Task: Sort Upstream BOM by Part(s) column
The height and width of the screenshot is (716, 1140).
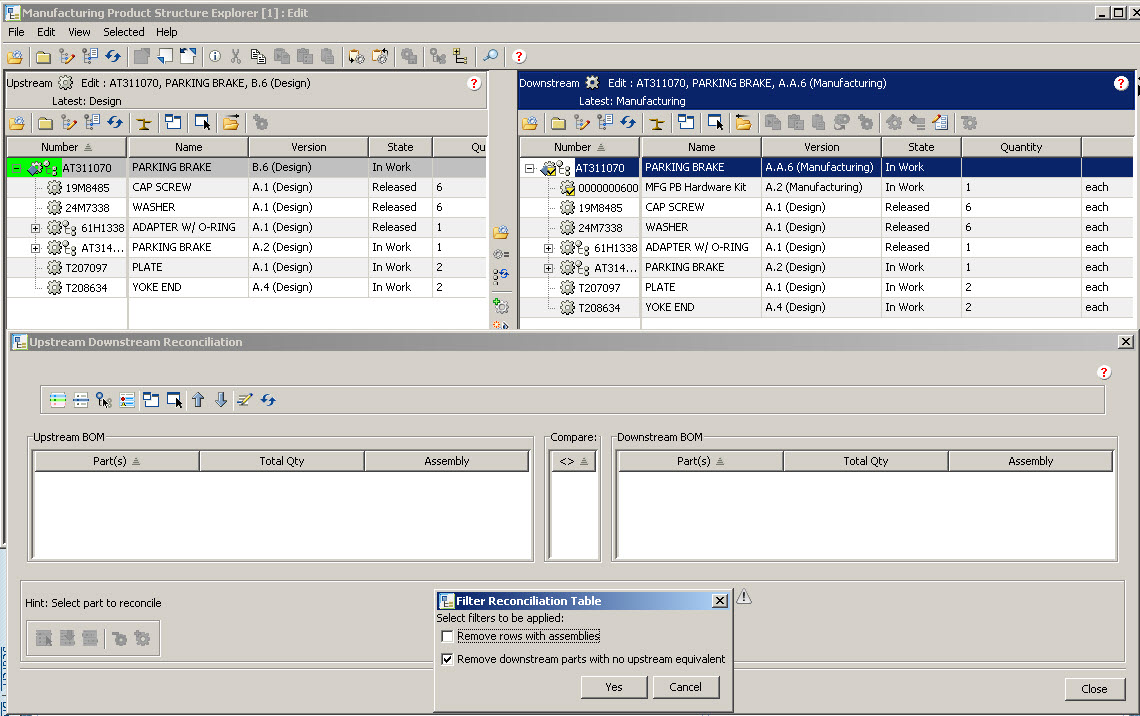Action: tap(116, 461)
